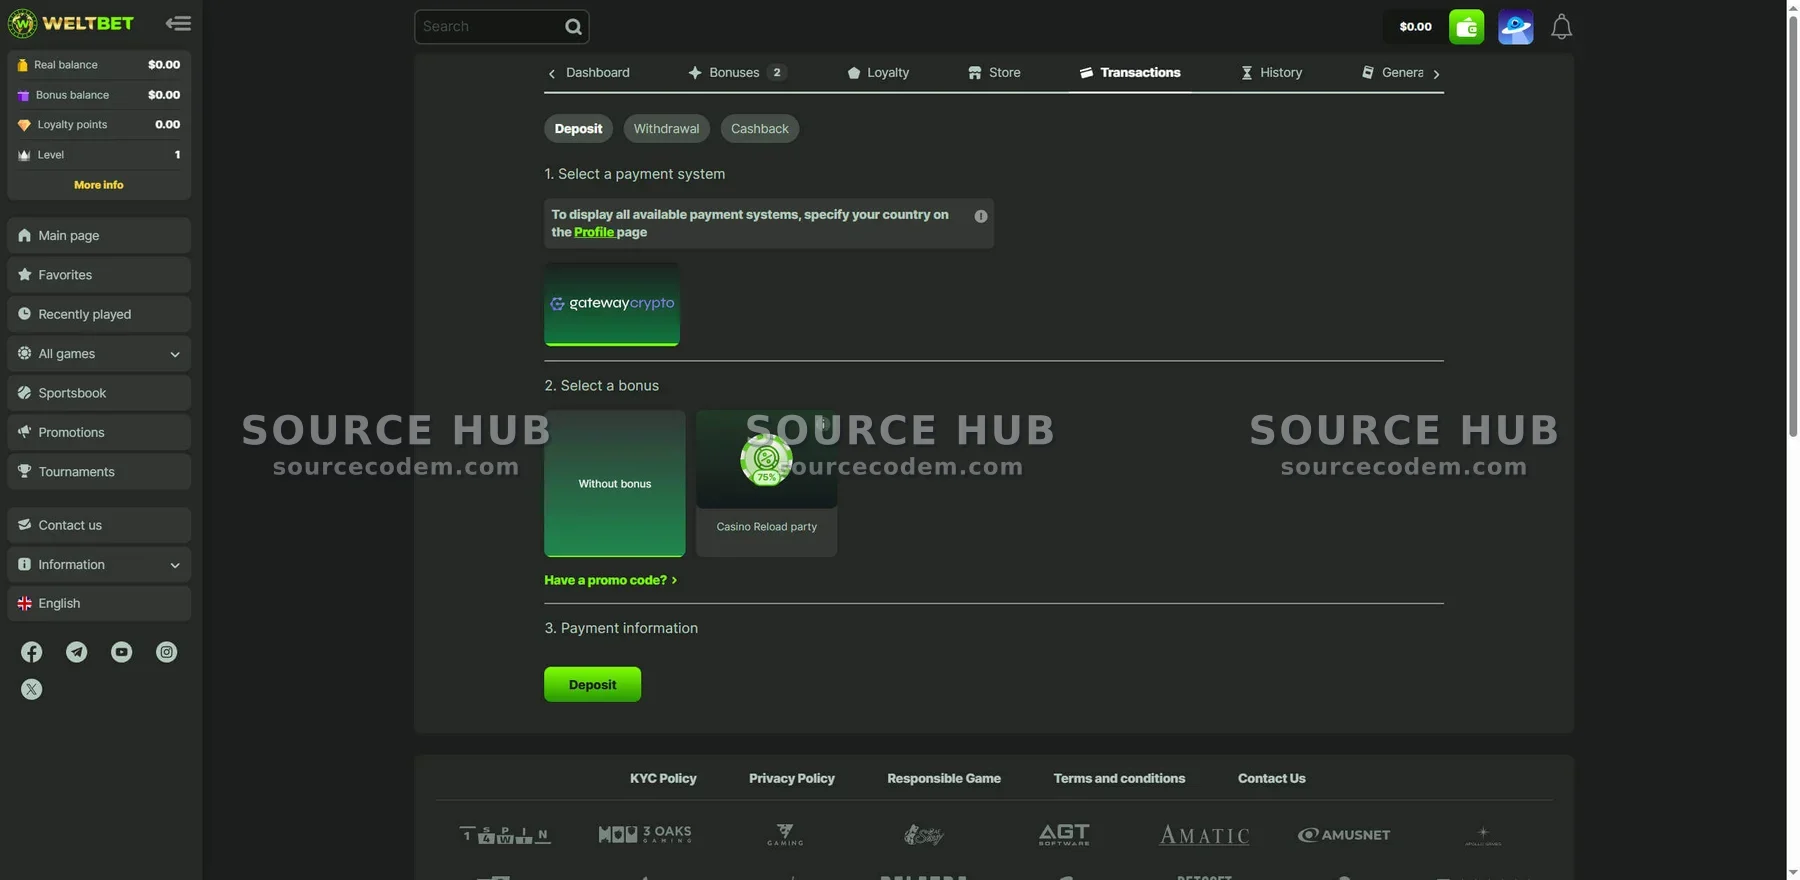This screenshot has width=1800, height=880.
Task: Click the info icon in country notice
Action: pyautogui.click(x=980, y=216)
